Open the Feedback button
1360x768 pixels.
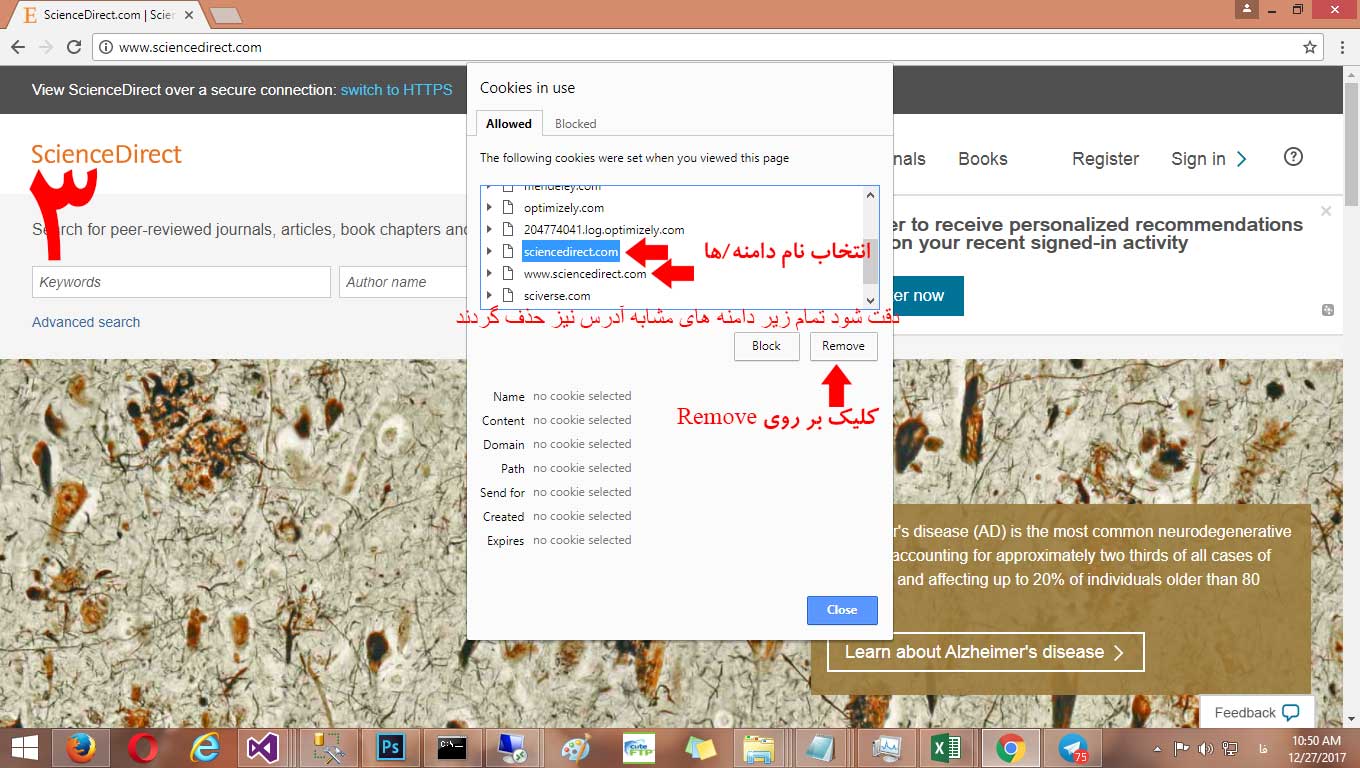tap(1256, 713)
